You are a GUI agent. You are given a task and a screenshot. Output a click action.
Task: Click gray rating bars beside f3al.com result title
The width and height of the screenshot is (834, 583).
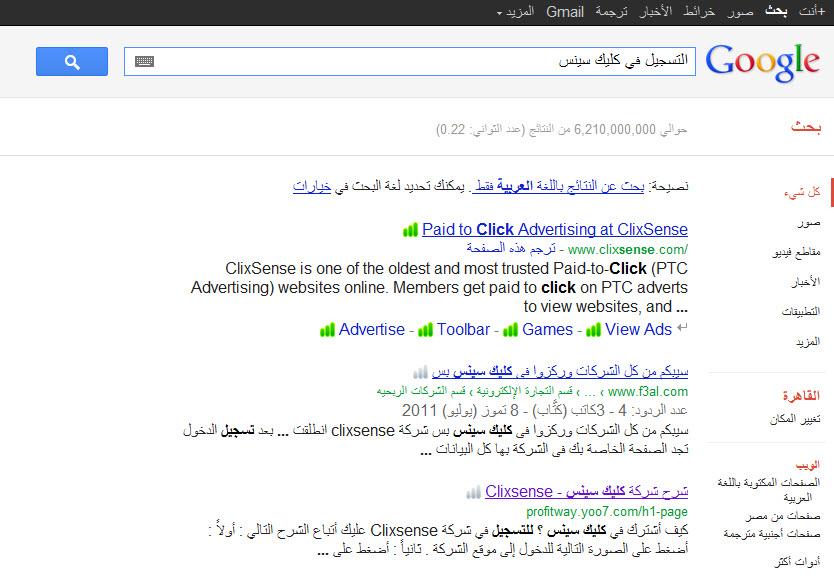pos(420,371)
